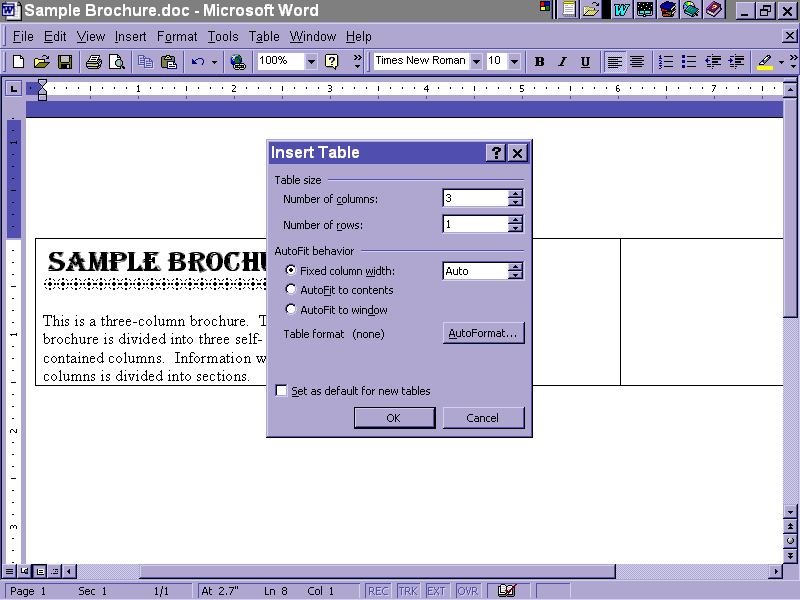Open the Format menu
Image resolution: width=800 pixels, height=600 pixels.
177,37
